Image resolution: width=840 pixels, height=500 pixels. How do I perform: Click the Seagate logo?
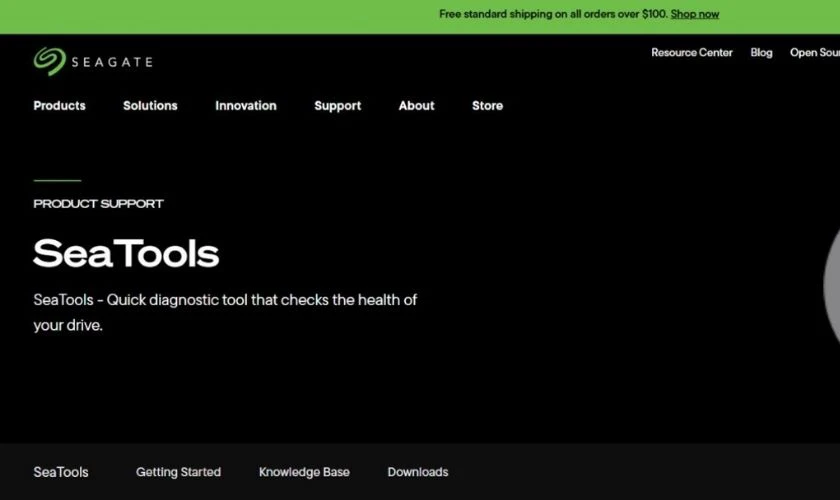pos(93,61)
